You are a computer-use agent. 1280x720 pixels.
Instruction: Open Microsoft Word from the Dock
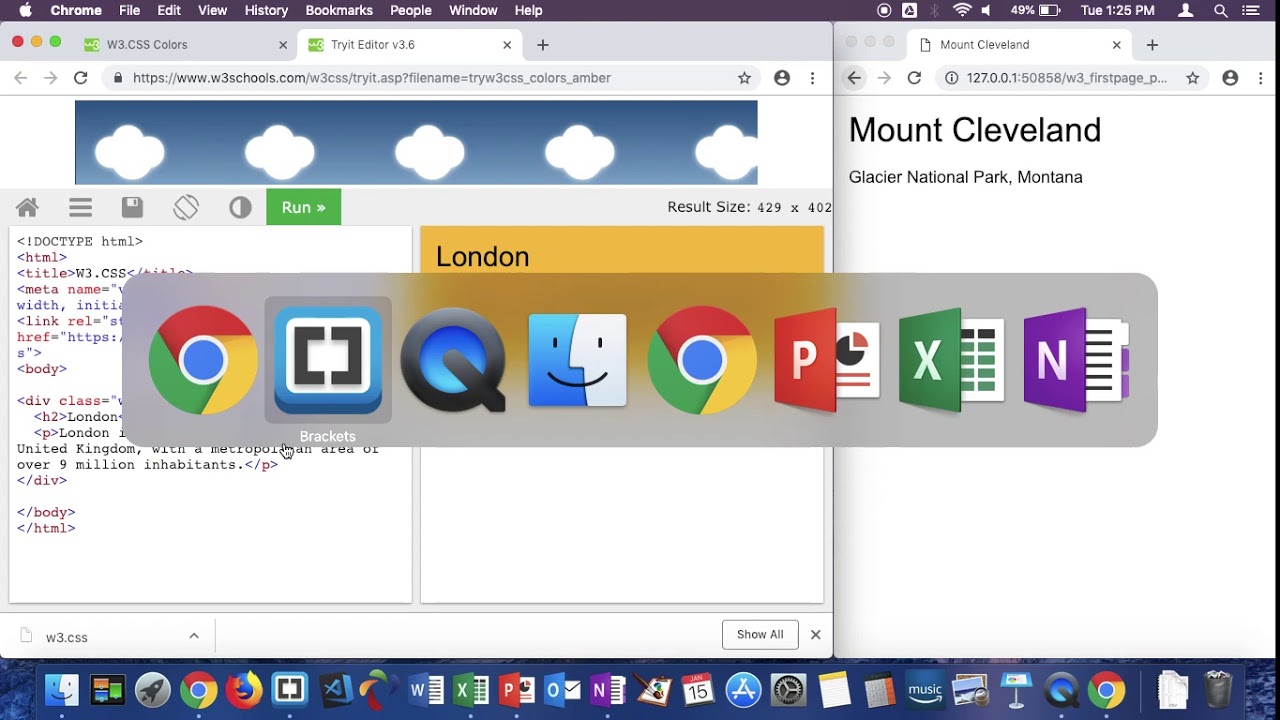pos(426,690)
